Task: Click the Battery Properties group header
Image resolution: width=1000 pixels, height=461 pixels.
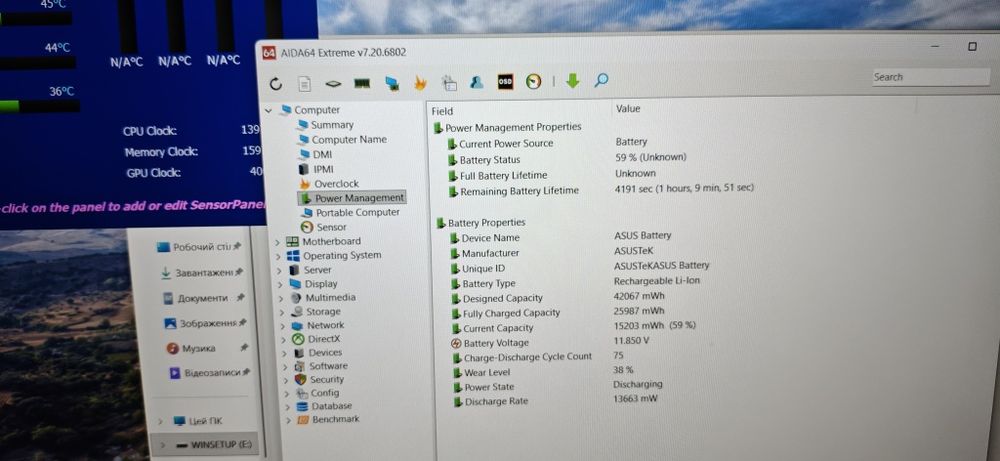Action: click(x=480, y=223)
